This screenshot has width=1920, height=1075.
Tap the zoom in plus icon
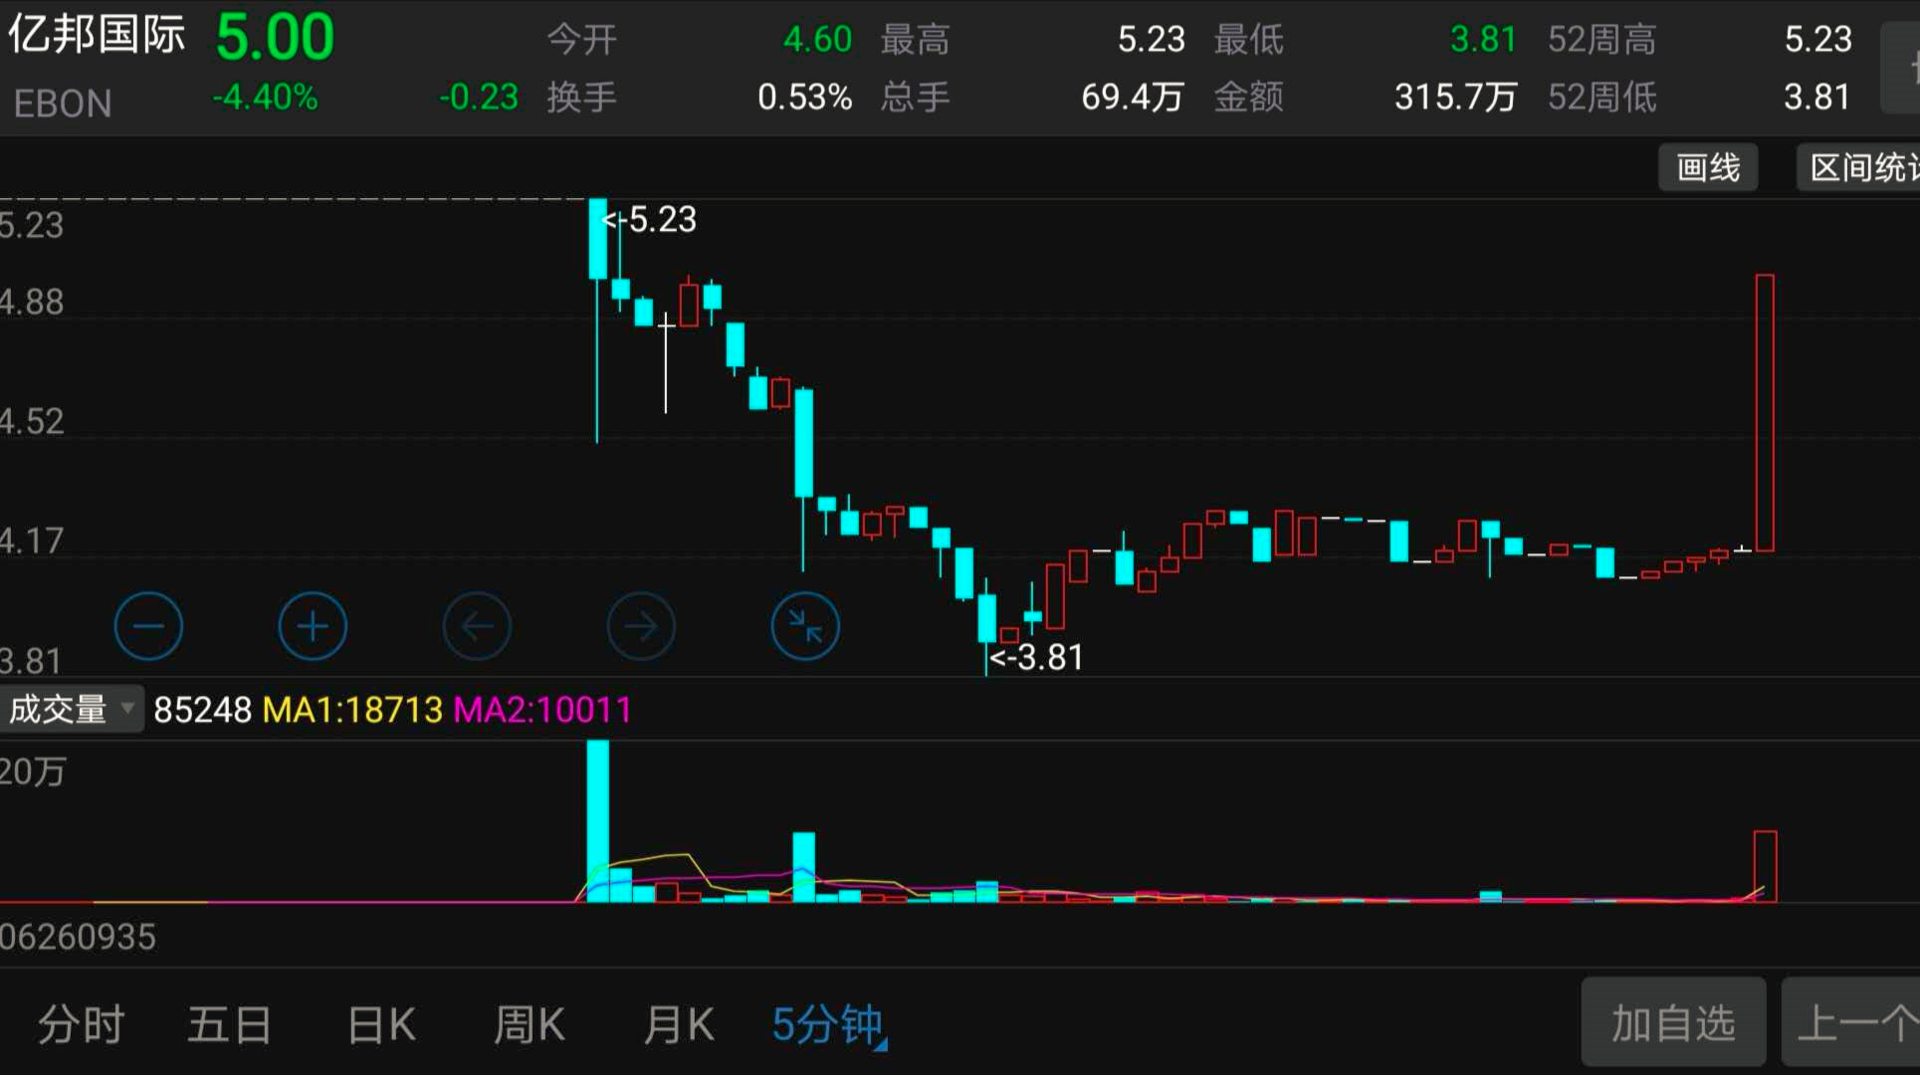312,627
